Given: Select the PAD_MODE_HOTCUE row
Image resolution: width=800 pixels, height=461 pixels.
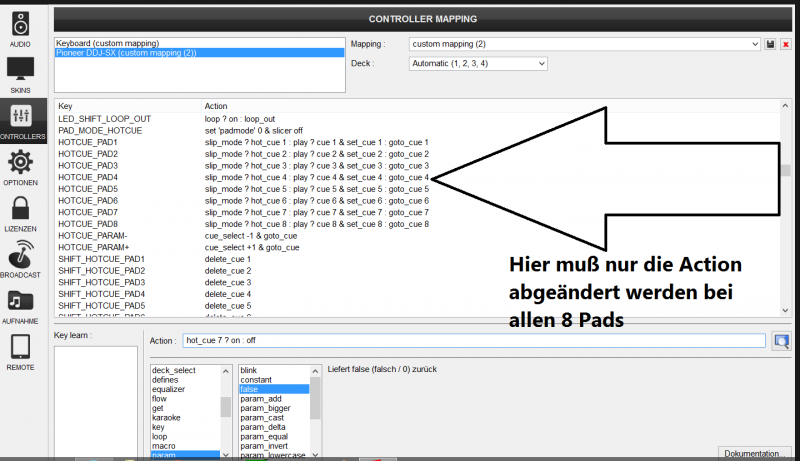Looking at the screenshot, I should tap(417, 131).
